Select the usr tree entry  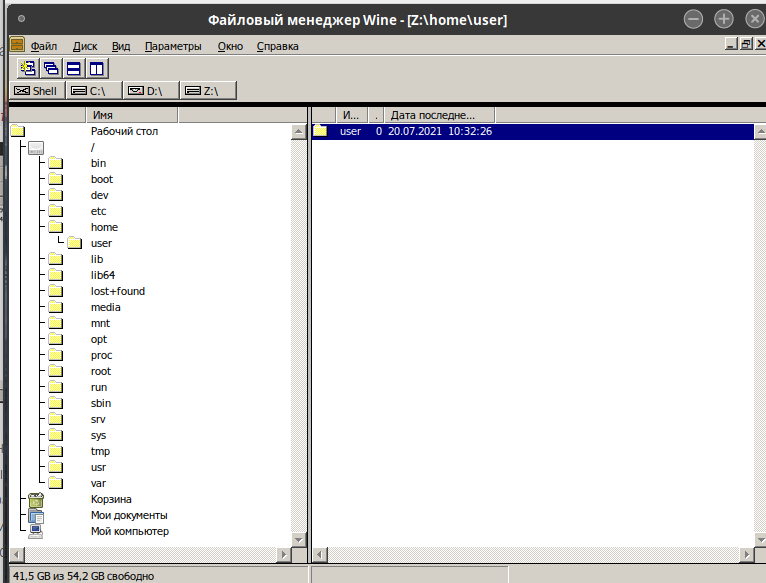coord(98,467)
